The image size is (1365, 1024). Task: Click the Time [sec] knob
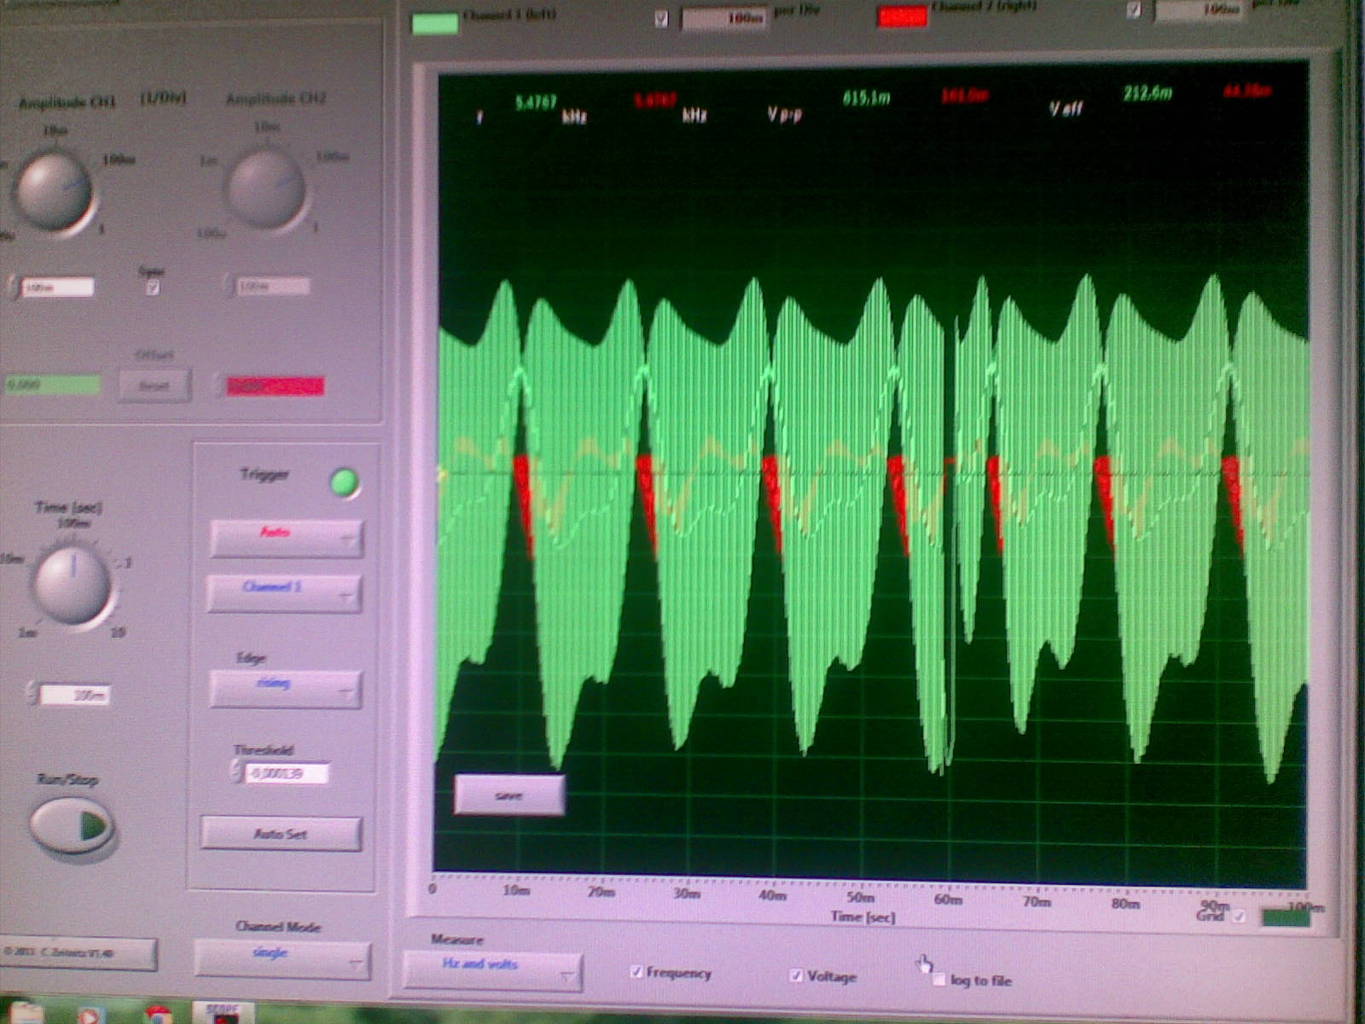(x=72, y=586)
